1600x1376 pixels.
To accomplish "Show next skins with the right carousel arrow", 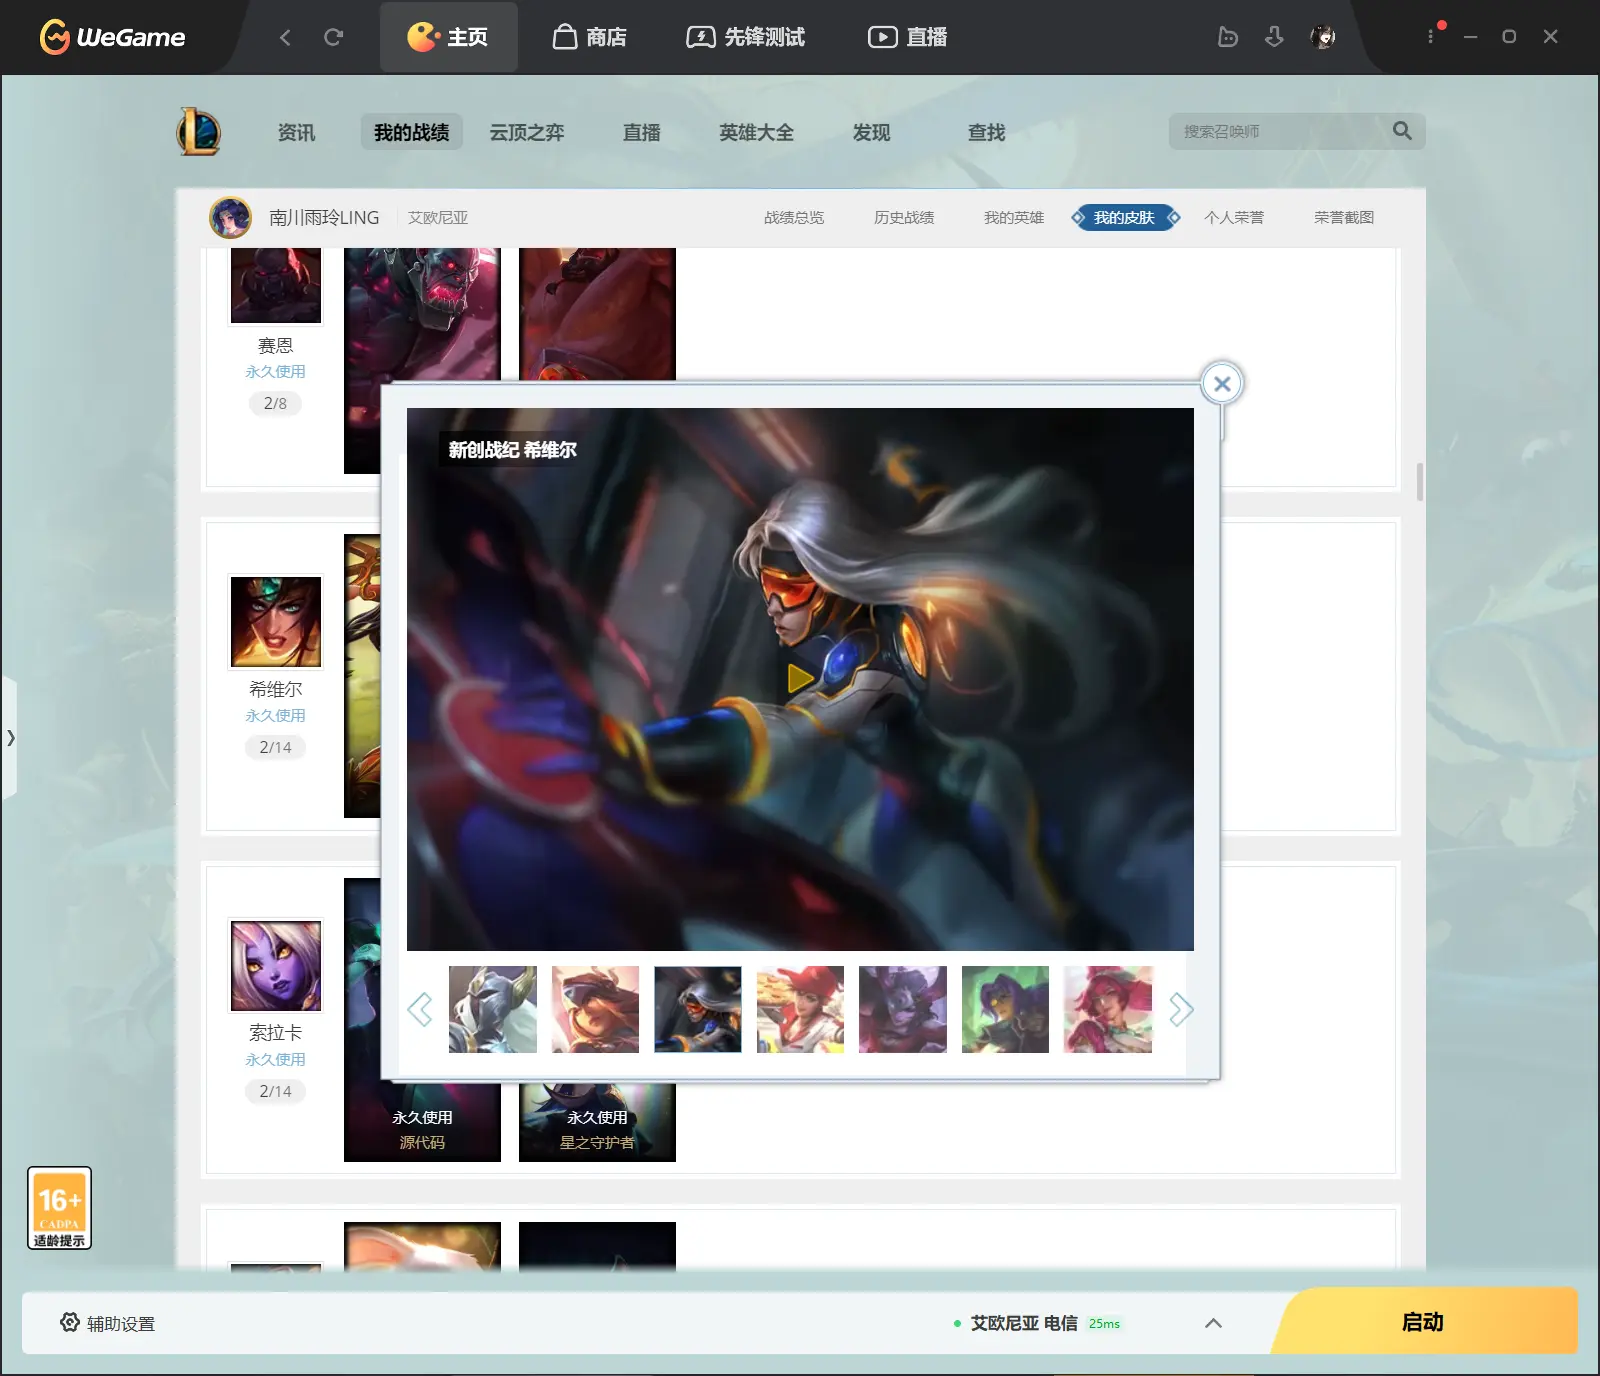I will click(1181, 1009).
